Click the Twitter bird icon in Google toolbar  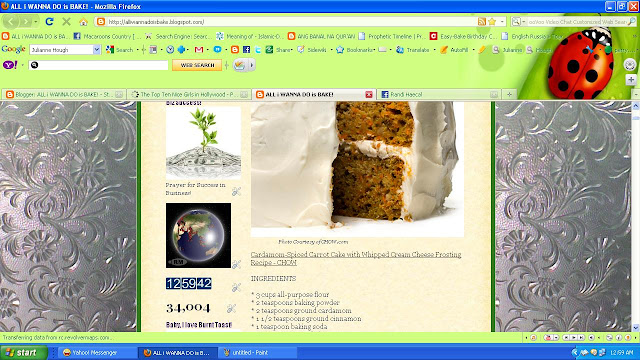pos(258,49)
